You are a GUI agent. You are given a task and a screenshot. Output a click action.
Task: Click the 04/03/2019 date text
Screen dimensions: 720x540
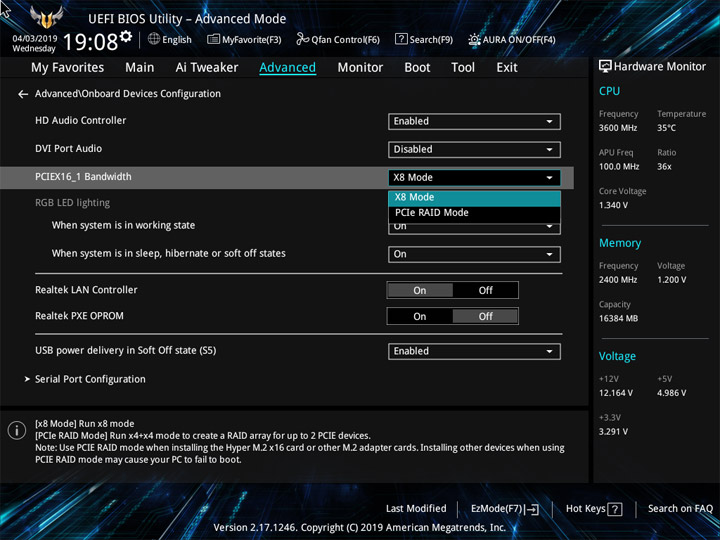coord(35,39)
